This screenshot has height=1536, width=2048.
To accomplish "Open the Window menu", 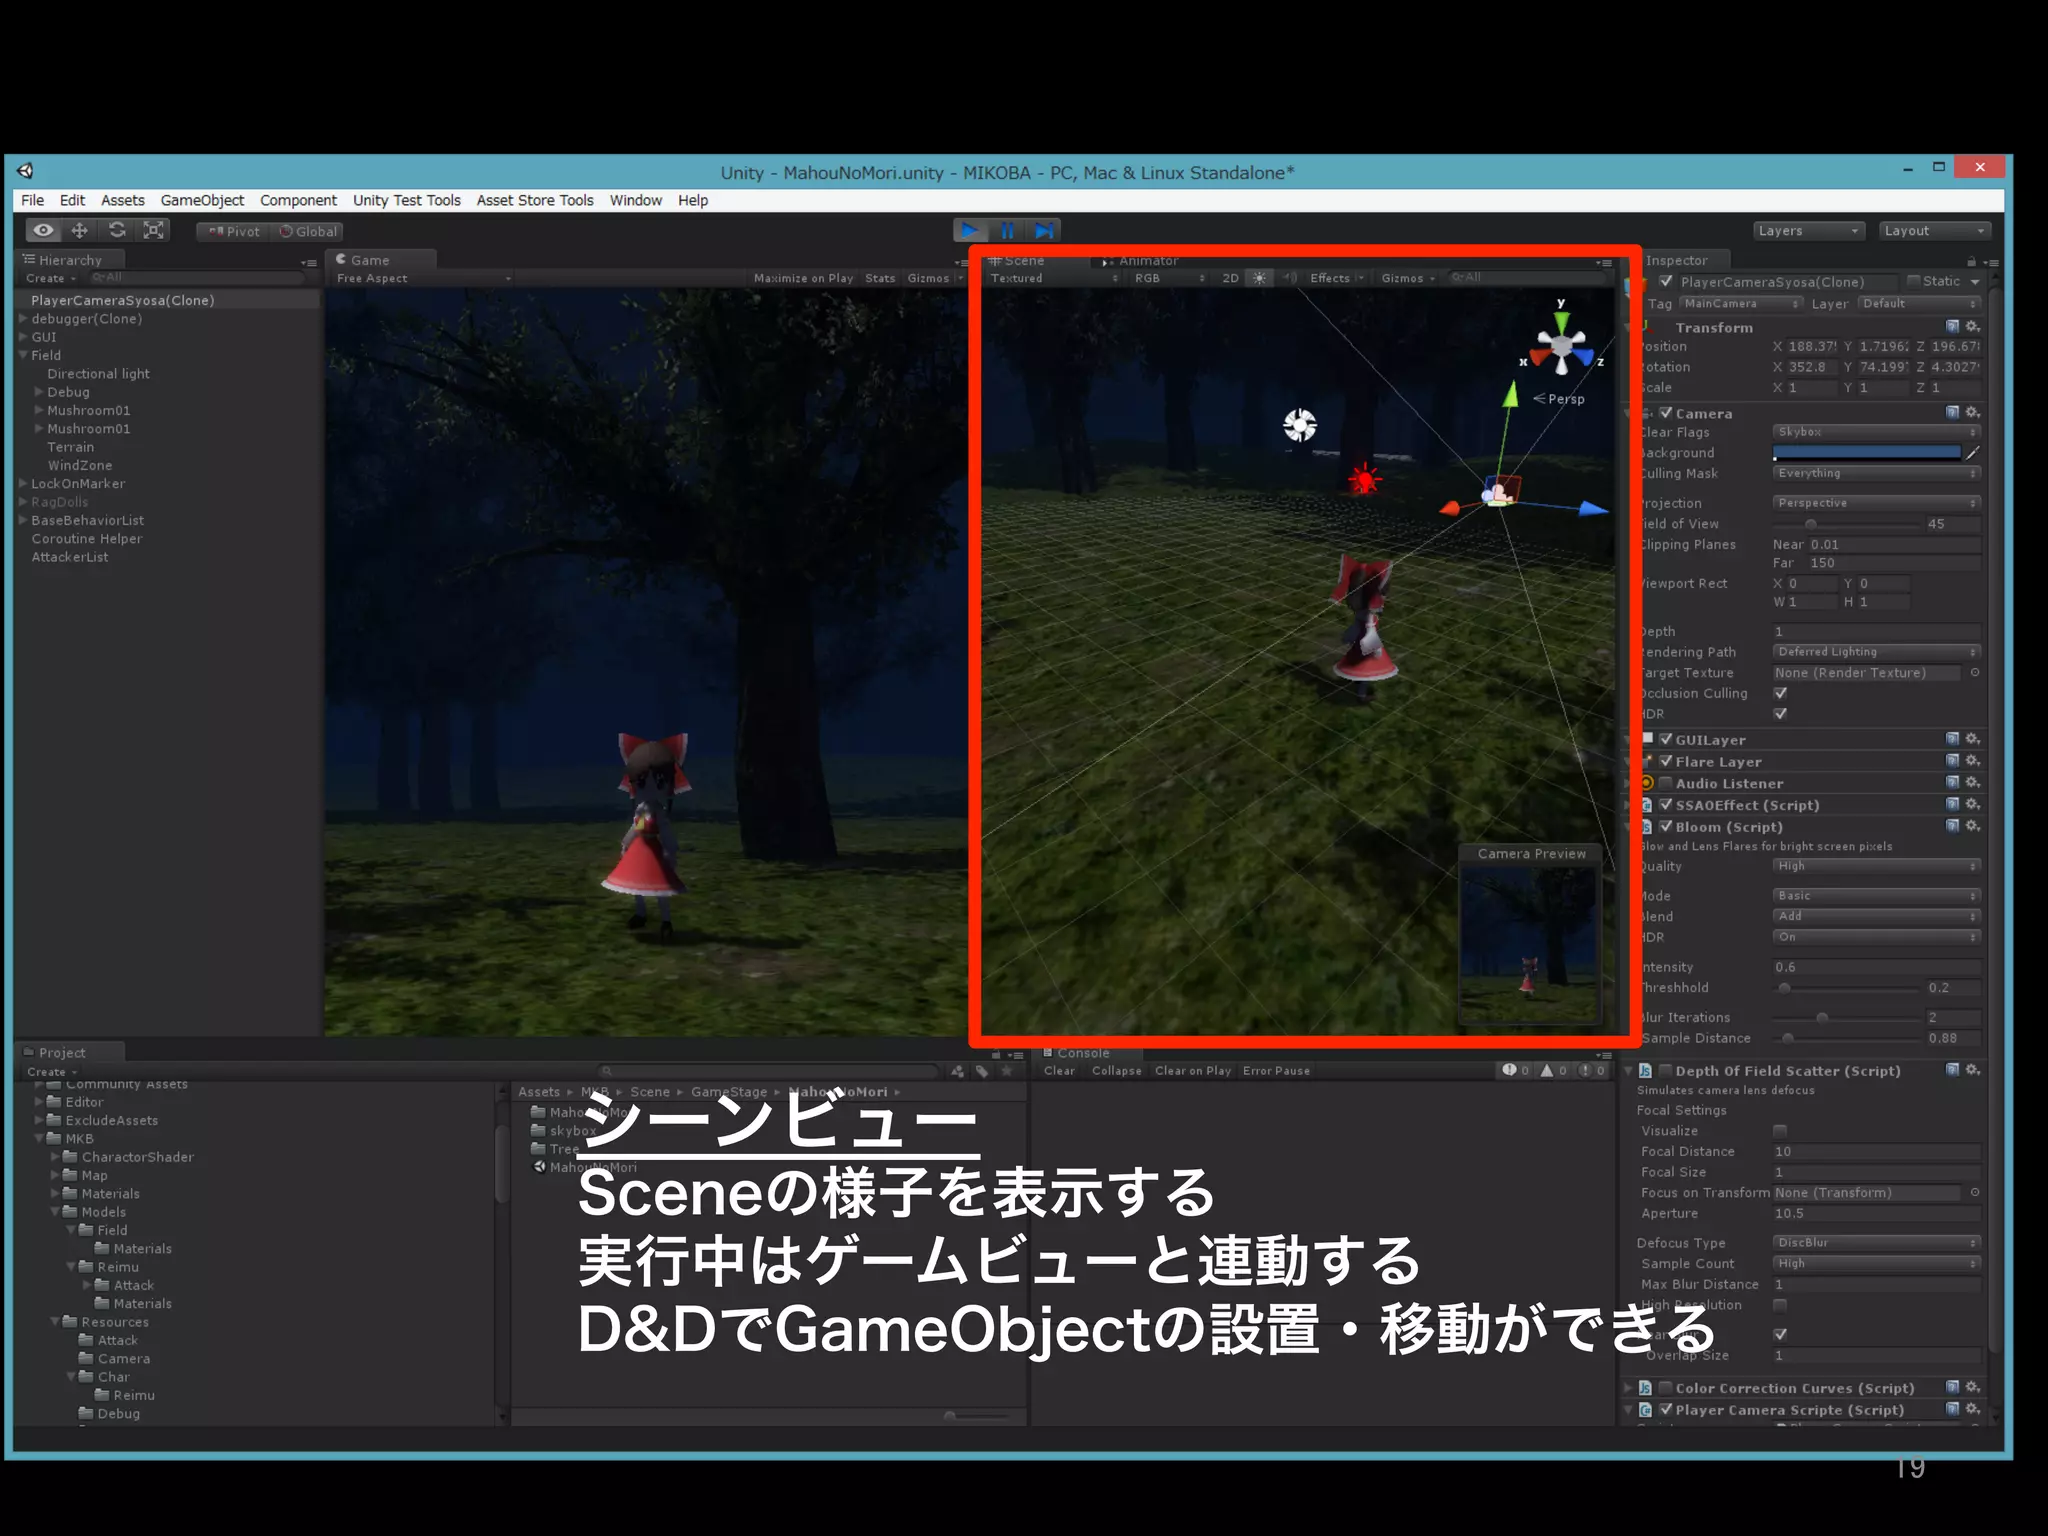I will point(636,200).
